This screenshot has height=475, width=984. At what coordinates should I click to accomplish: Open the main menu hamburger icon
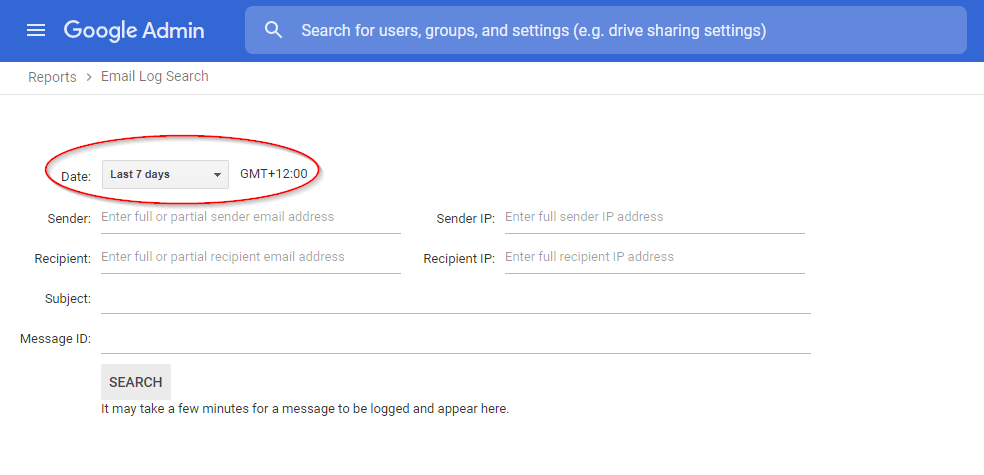point(36,30)
